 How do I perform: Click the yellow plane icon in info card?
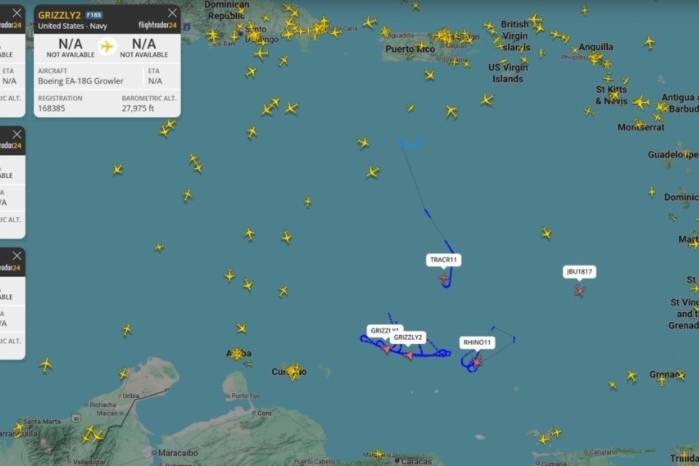107,46
